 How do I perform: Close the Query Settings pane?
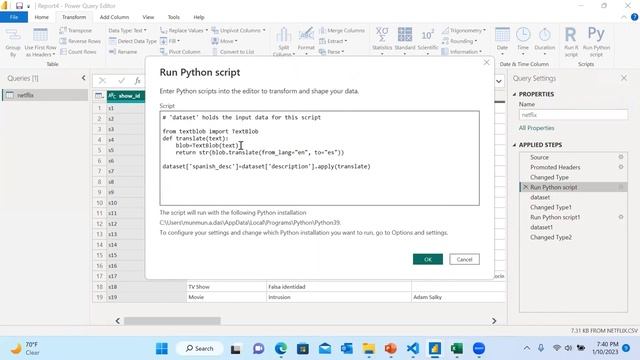click(624, 78)
